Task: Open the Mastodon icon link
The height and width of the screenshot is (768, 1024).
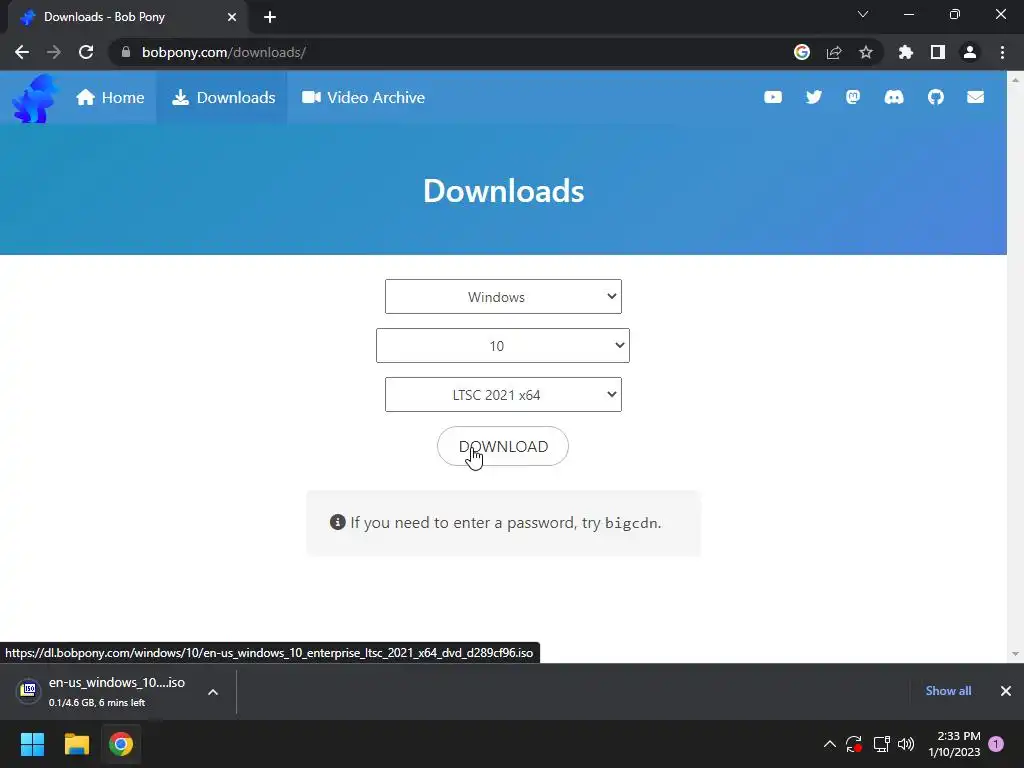Action: (x=853, y=97)
